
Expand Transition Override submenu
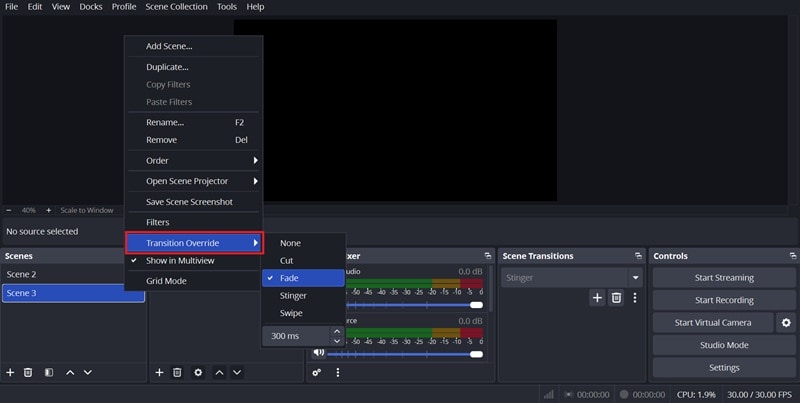pos(194,243)
